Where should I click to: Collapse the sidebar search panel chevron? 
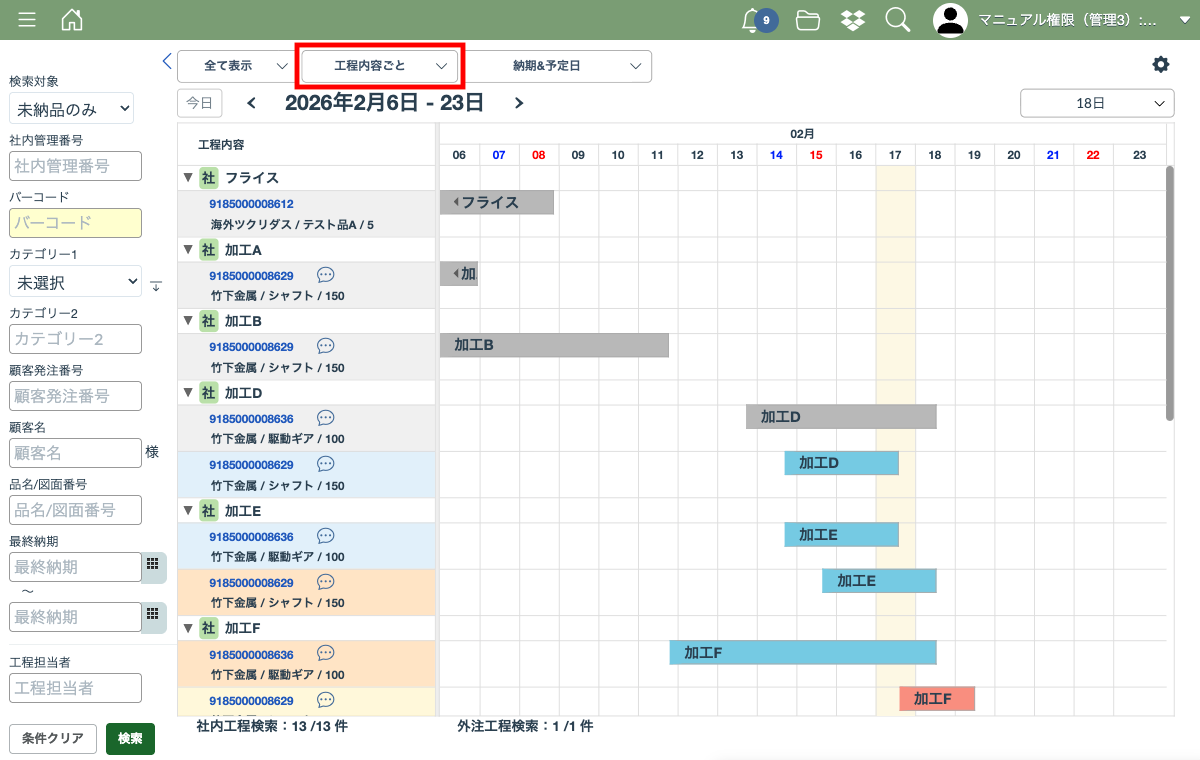167,61
